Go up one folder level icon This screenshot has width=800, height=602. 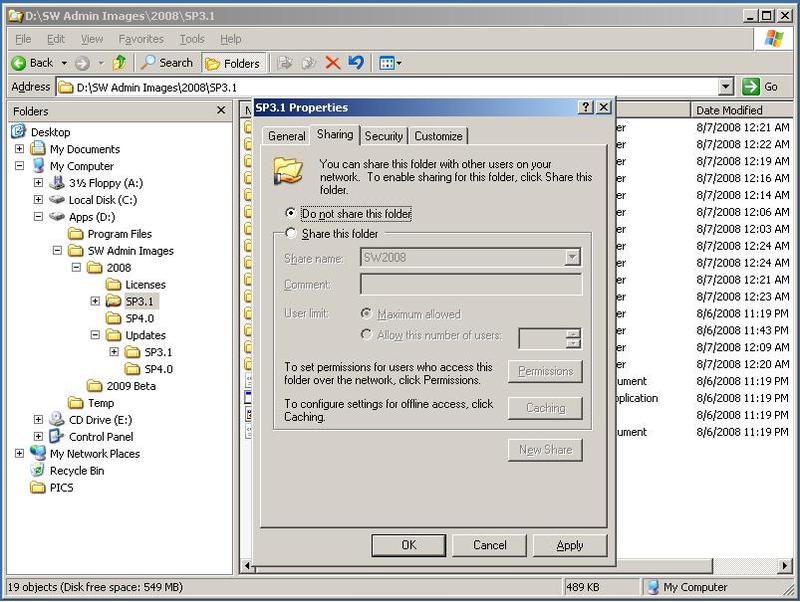119,63
